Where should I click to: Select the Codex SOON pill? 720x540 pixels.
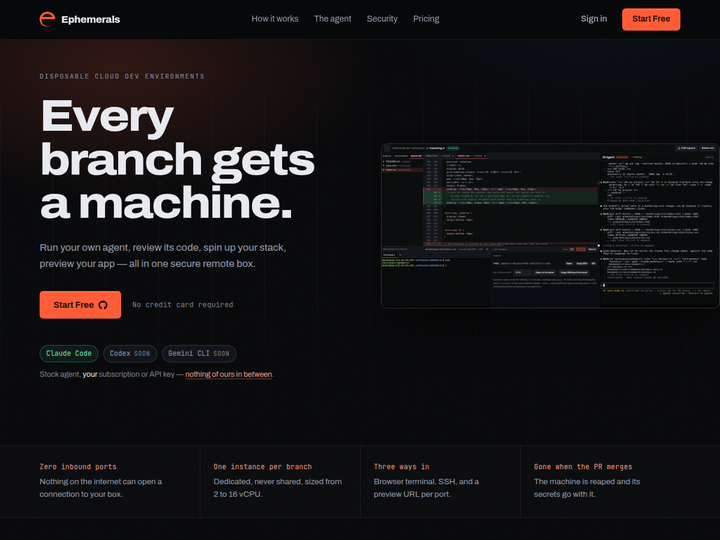(130, 354)
